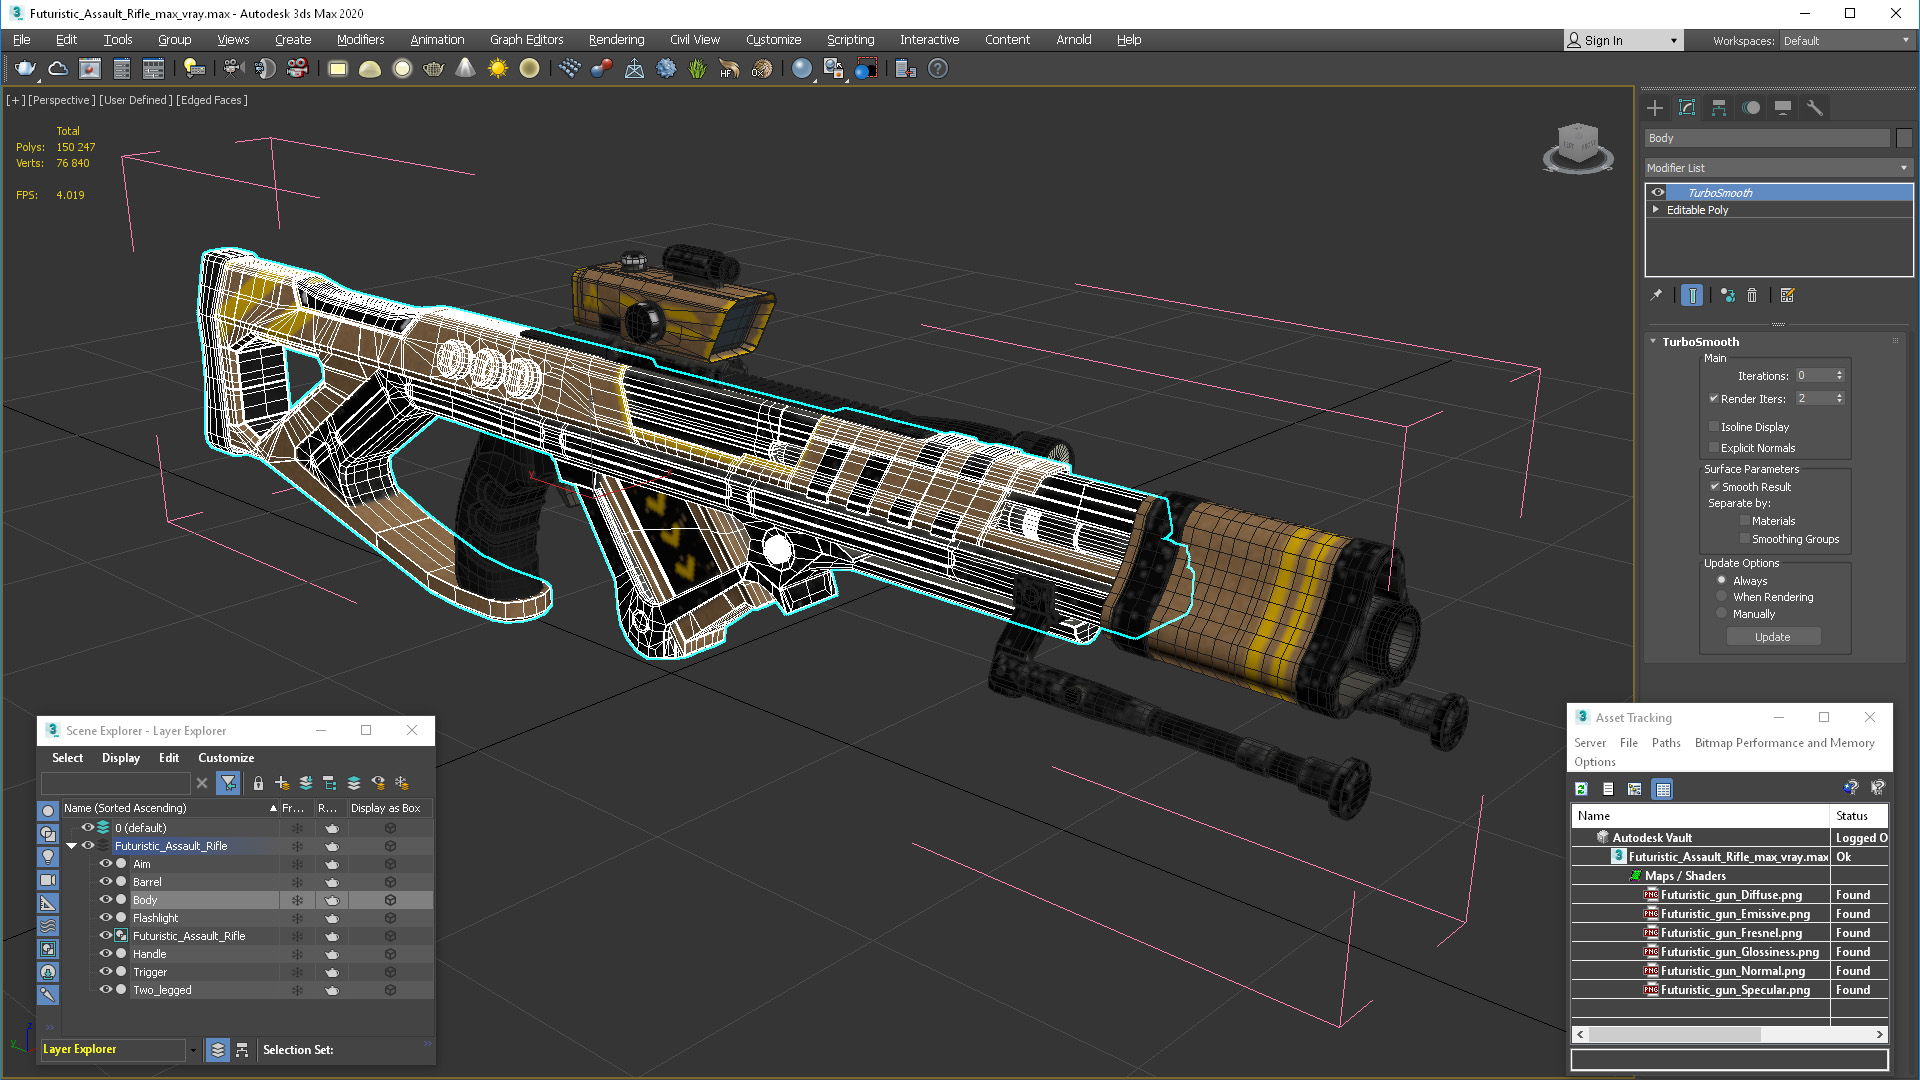The width and height of the screenshot is (1920, 1080).
Task: Open the Utilities wrench panel tab
Action: tap(1815, 108)
